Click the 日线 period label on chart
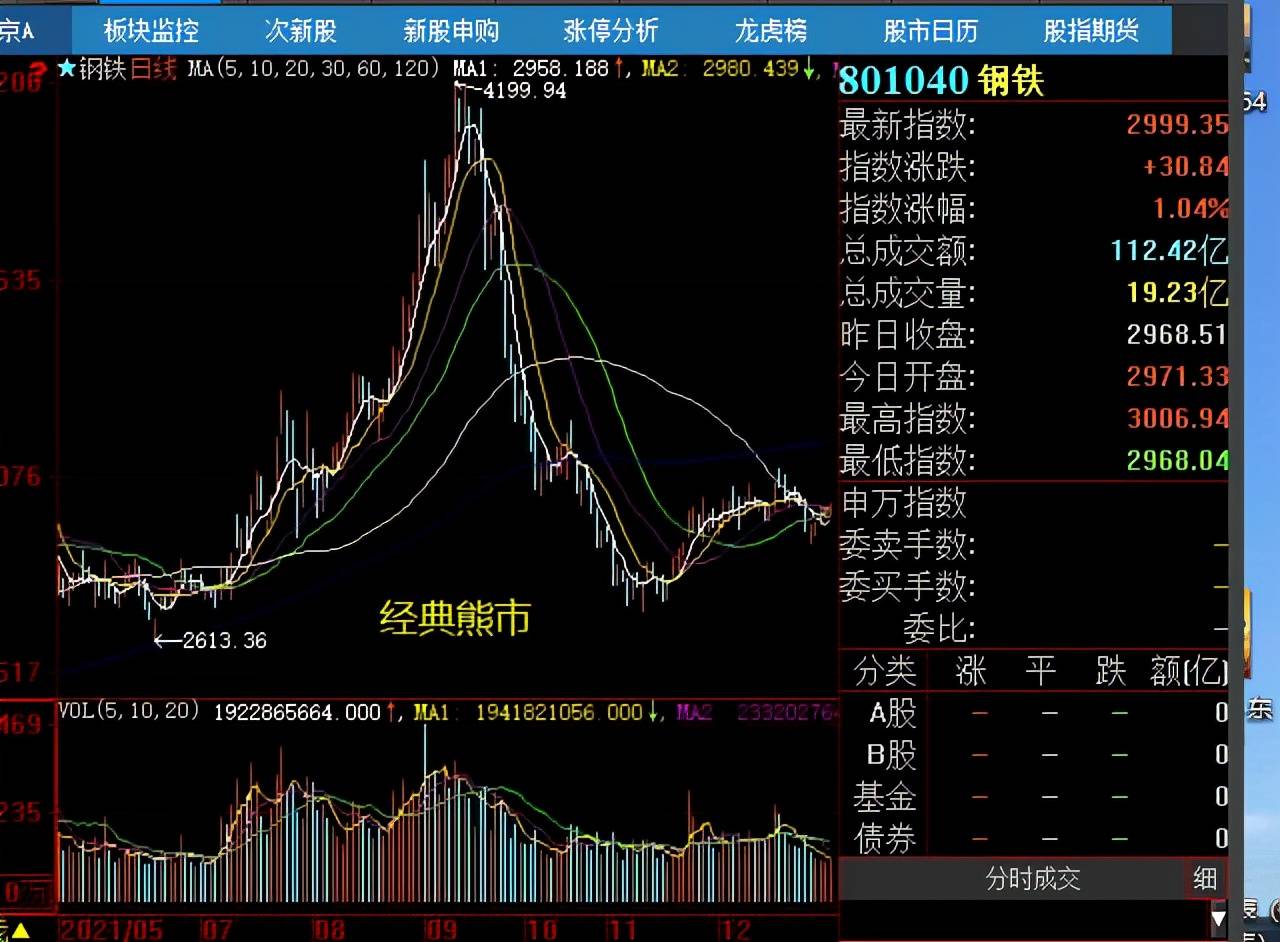The height and width of the screenshot is (942, 1280). (x=154, y=68)
